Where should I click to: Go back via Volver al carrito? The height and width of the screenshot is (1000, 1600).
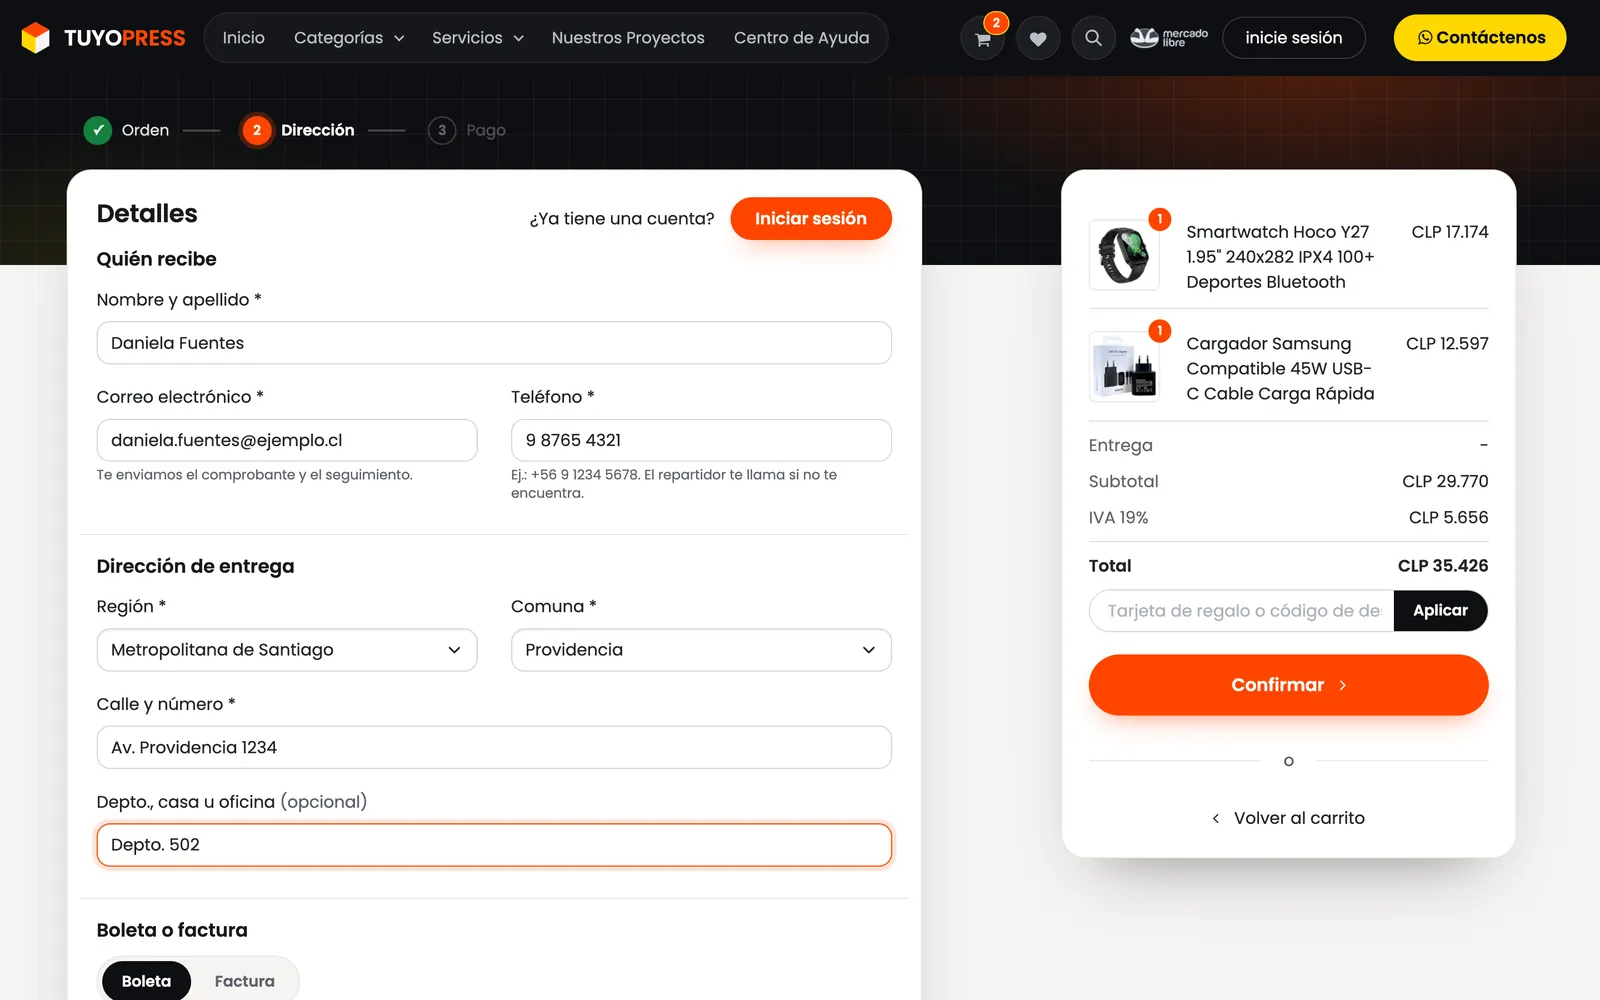pyautogui.click(x=1288, y=818)
